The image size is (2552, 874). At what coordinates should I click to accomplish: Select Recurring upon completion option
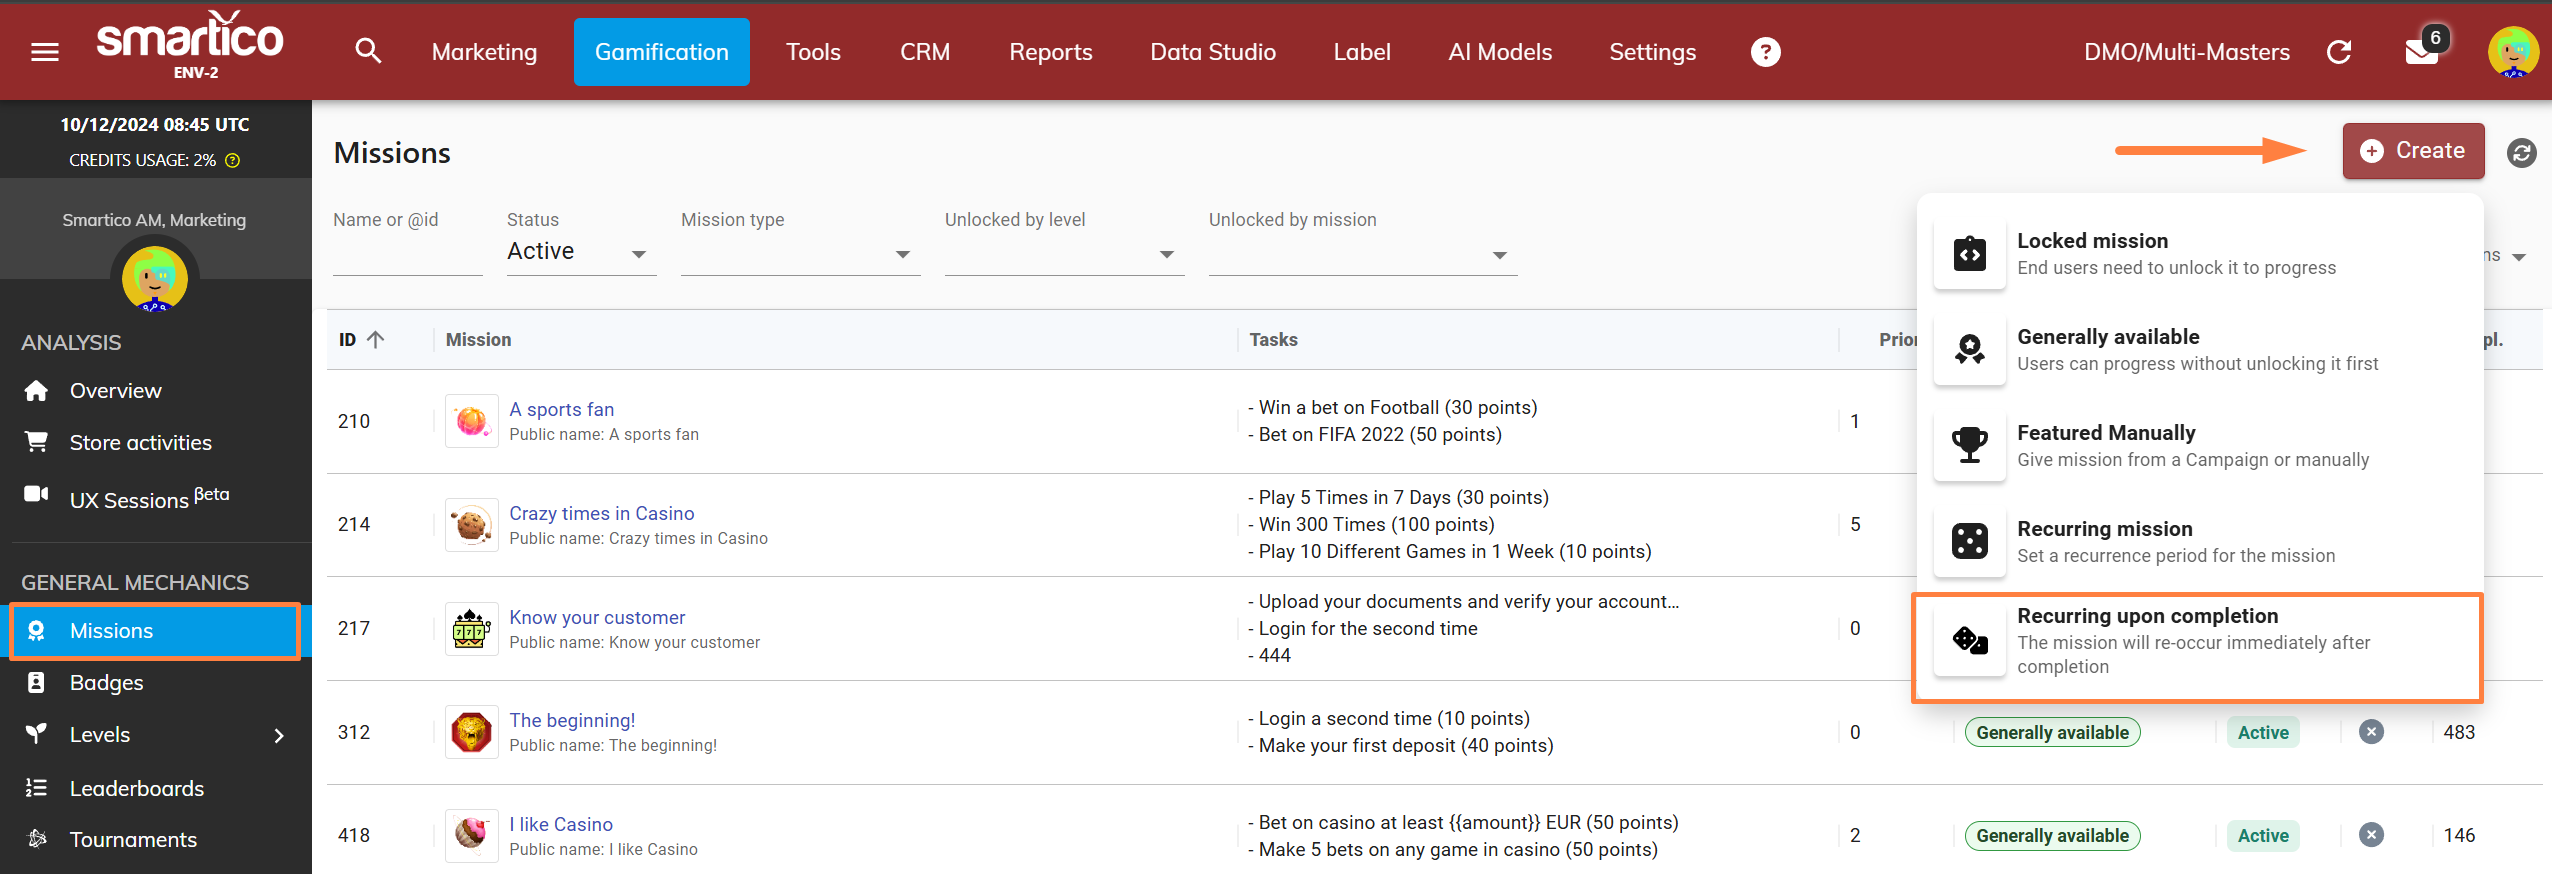[x=2196, y=641]
